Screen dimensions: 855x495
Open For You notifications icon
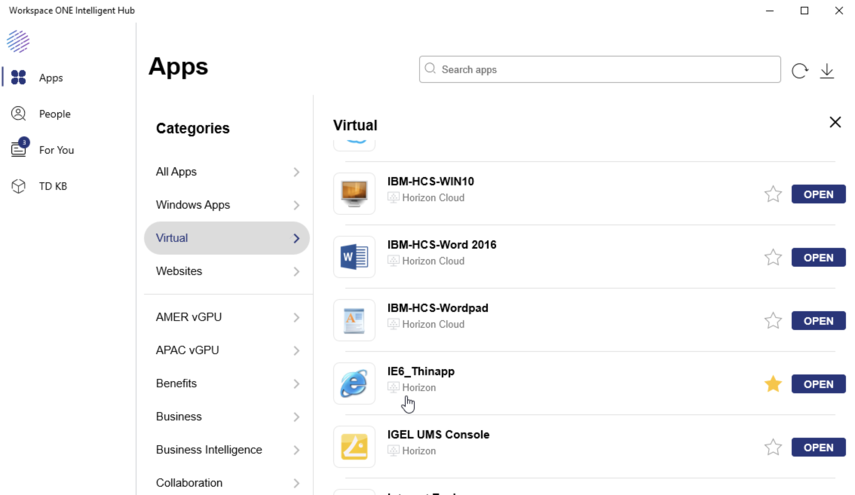click(x=19, y=149)
